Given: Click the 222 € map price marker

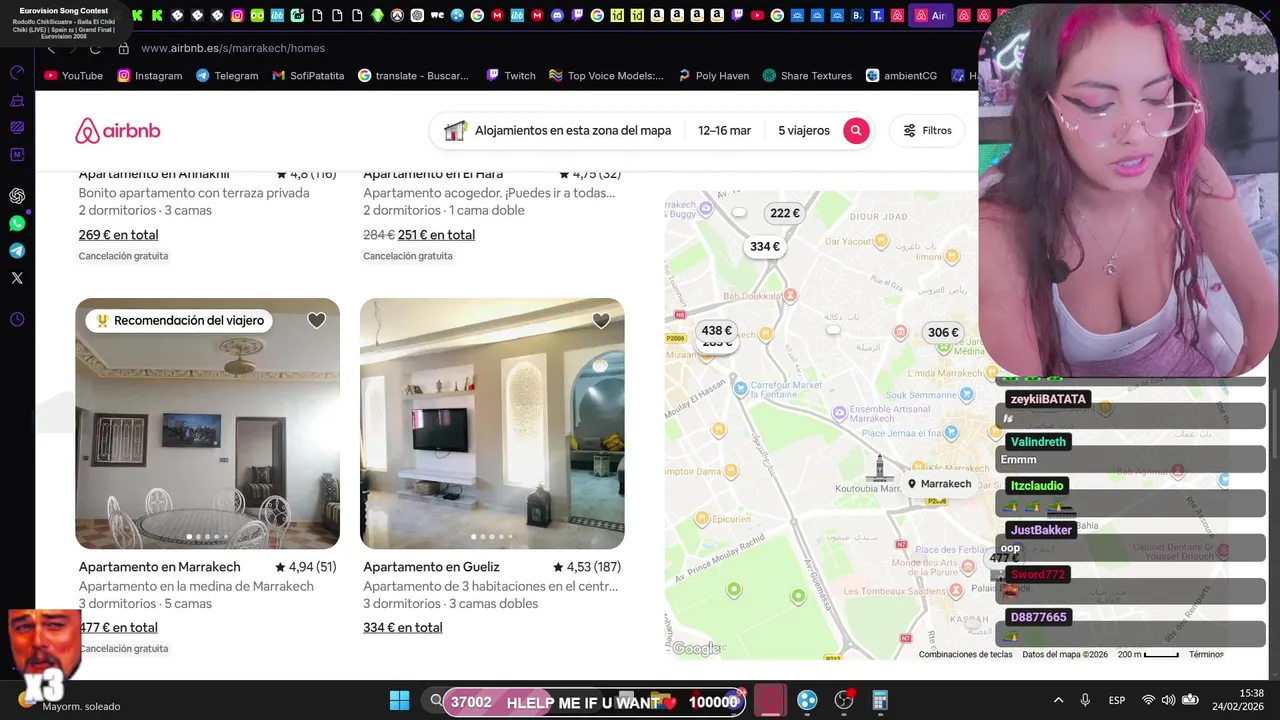Looking at the screenshot, I should click(x=784, y=213).
